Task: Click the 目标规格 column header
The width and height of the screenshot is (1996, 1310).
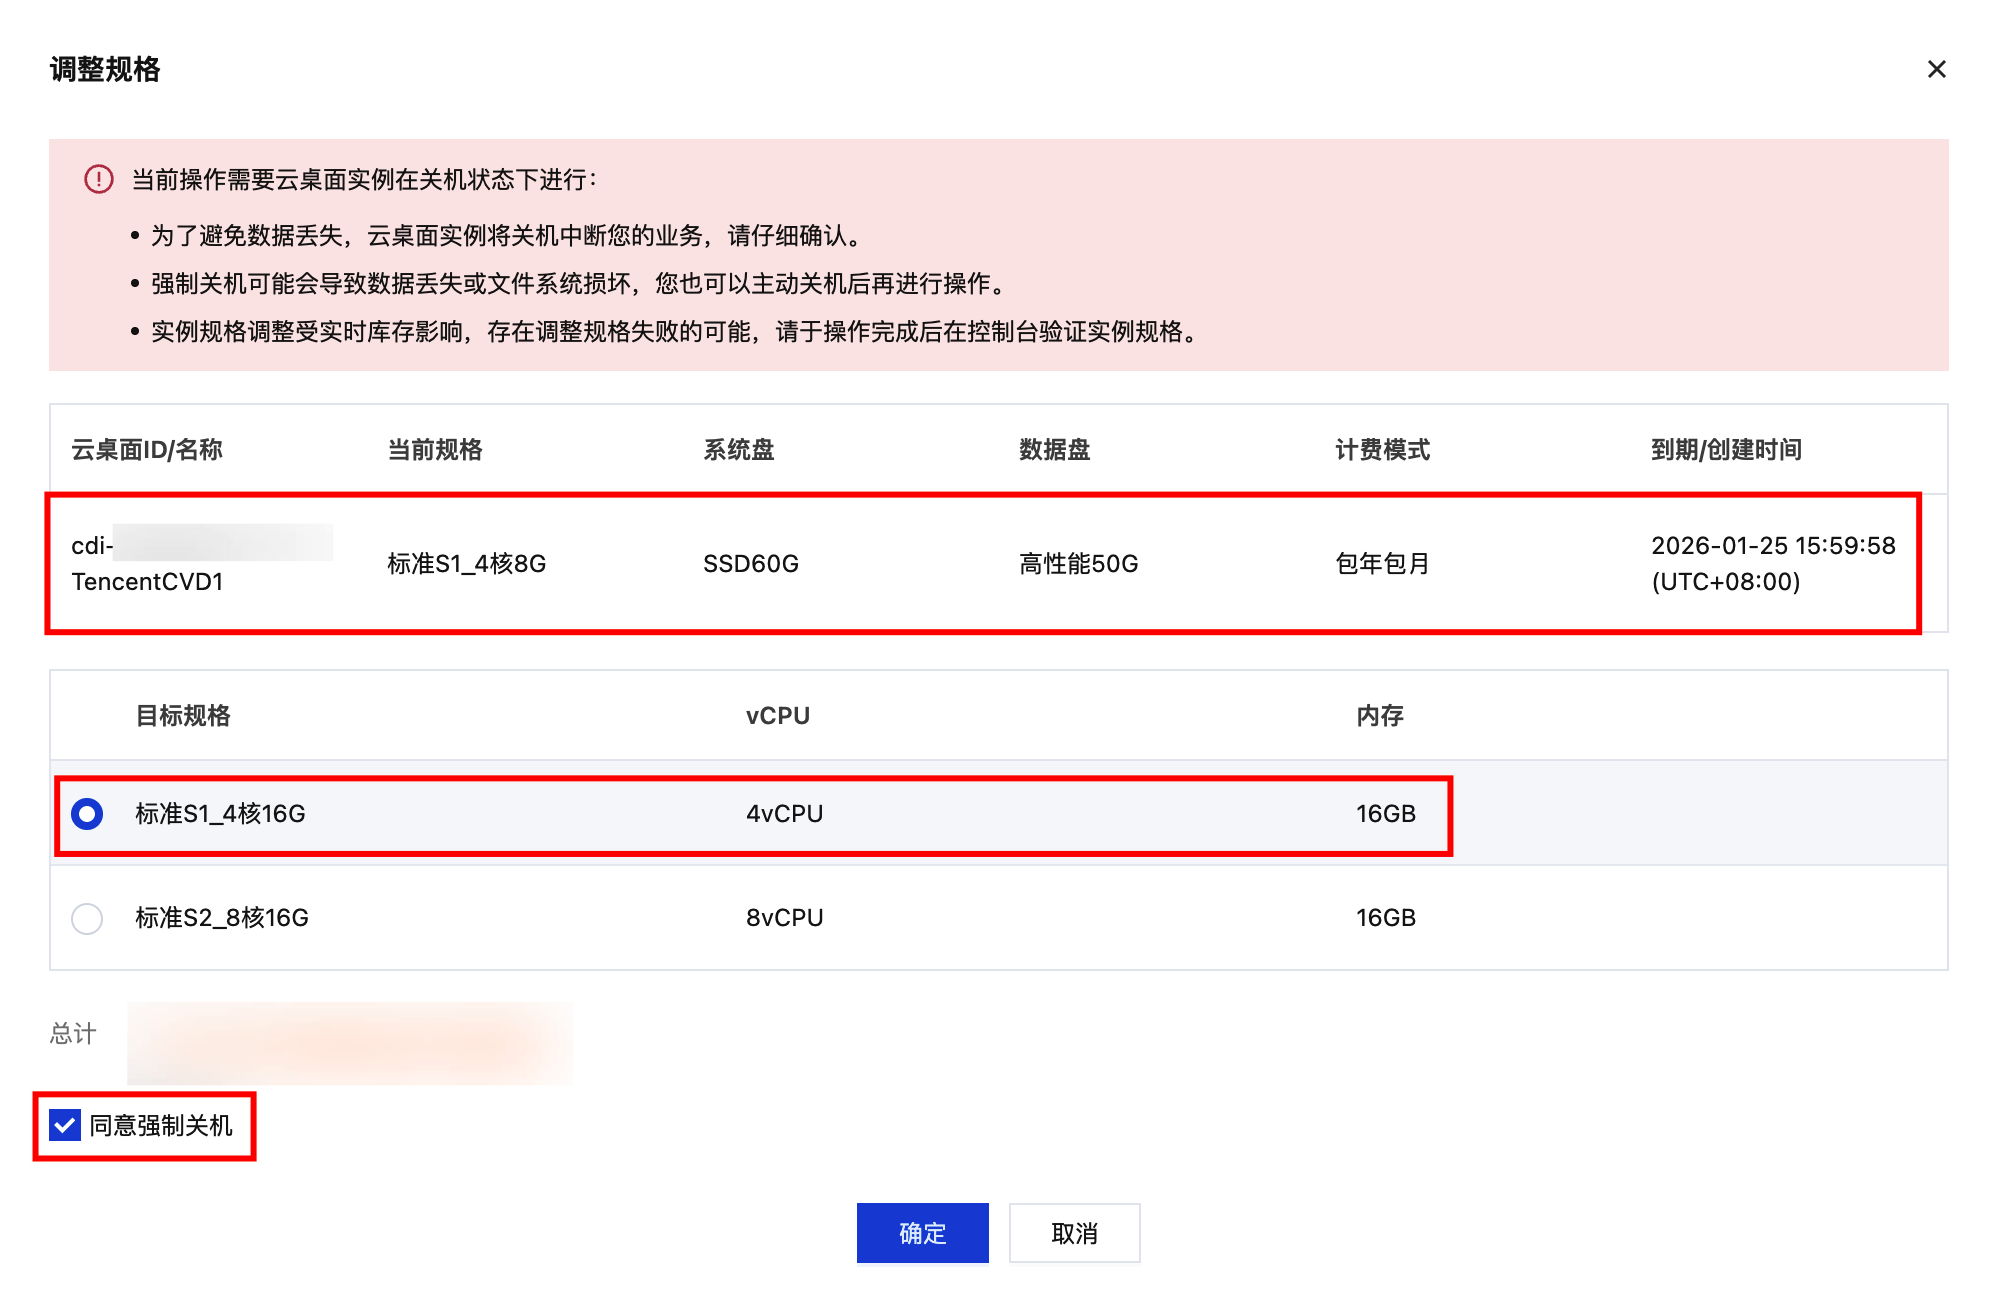Action: (x=183, y=716)
